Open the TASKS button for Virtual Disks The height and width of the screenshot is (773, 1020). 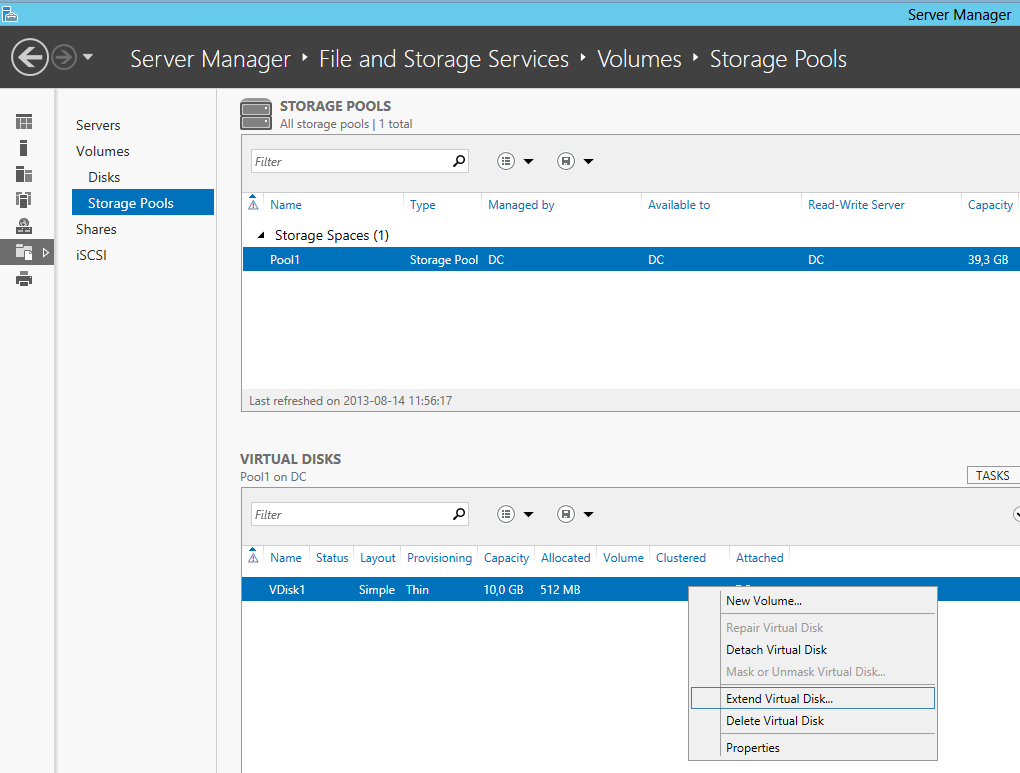(992, 476)
